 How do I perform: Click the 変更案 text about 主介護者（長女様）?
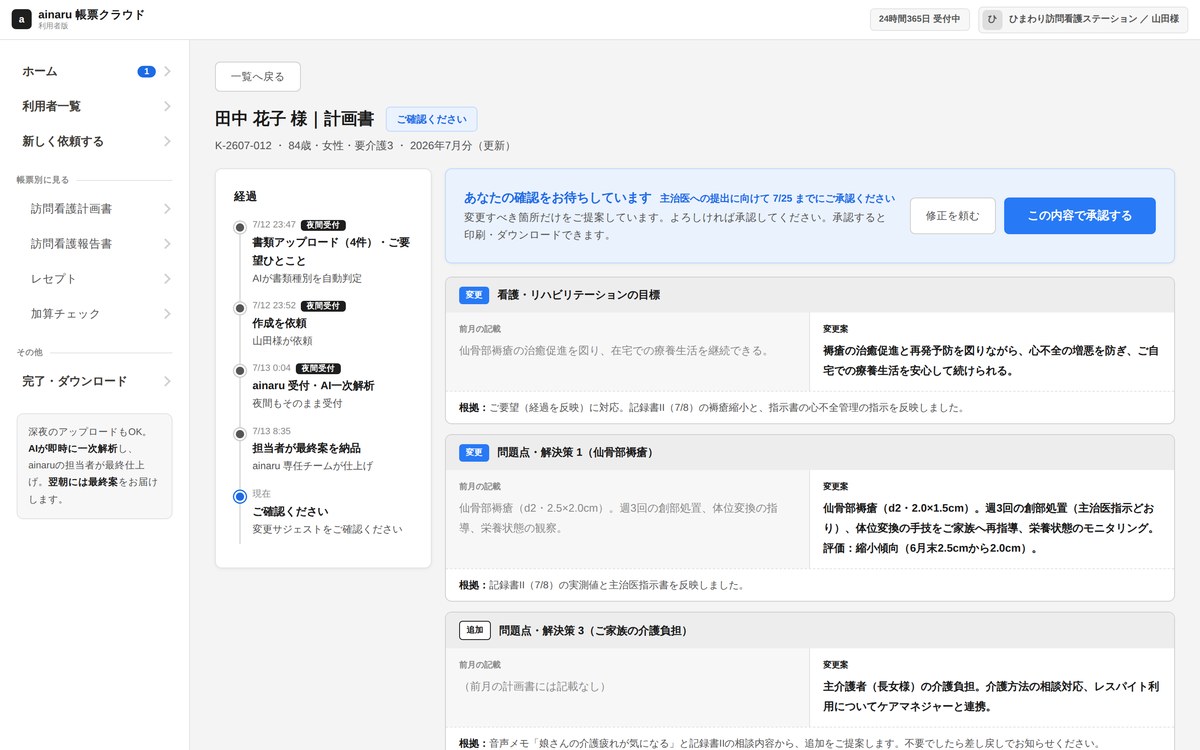991,696
